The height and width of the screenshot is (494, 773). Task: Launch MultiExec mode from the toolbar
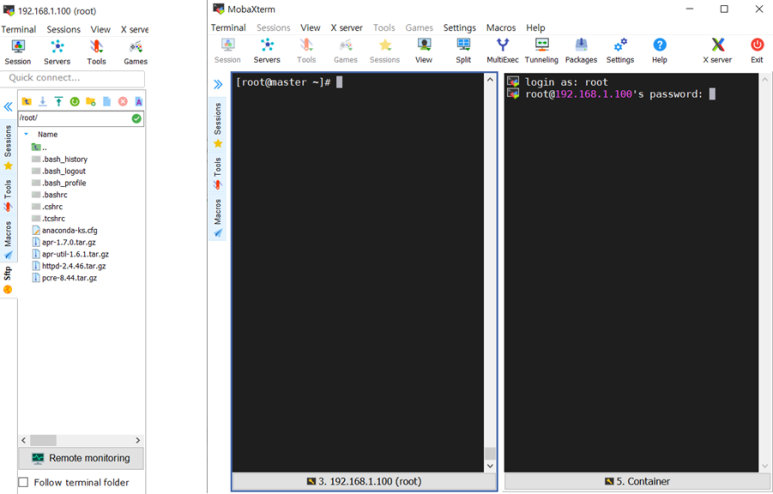point(502,51)
